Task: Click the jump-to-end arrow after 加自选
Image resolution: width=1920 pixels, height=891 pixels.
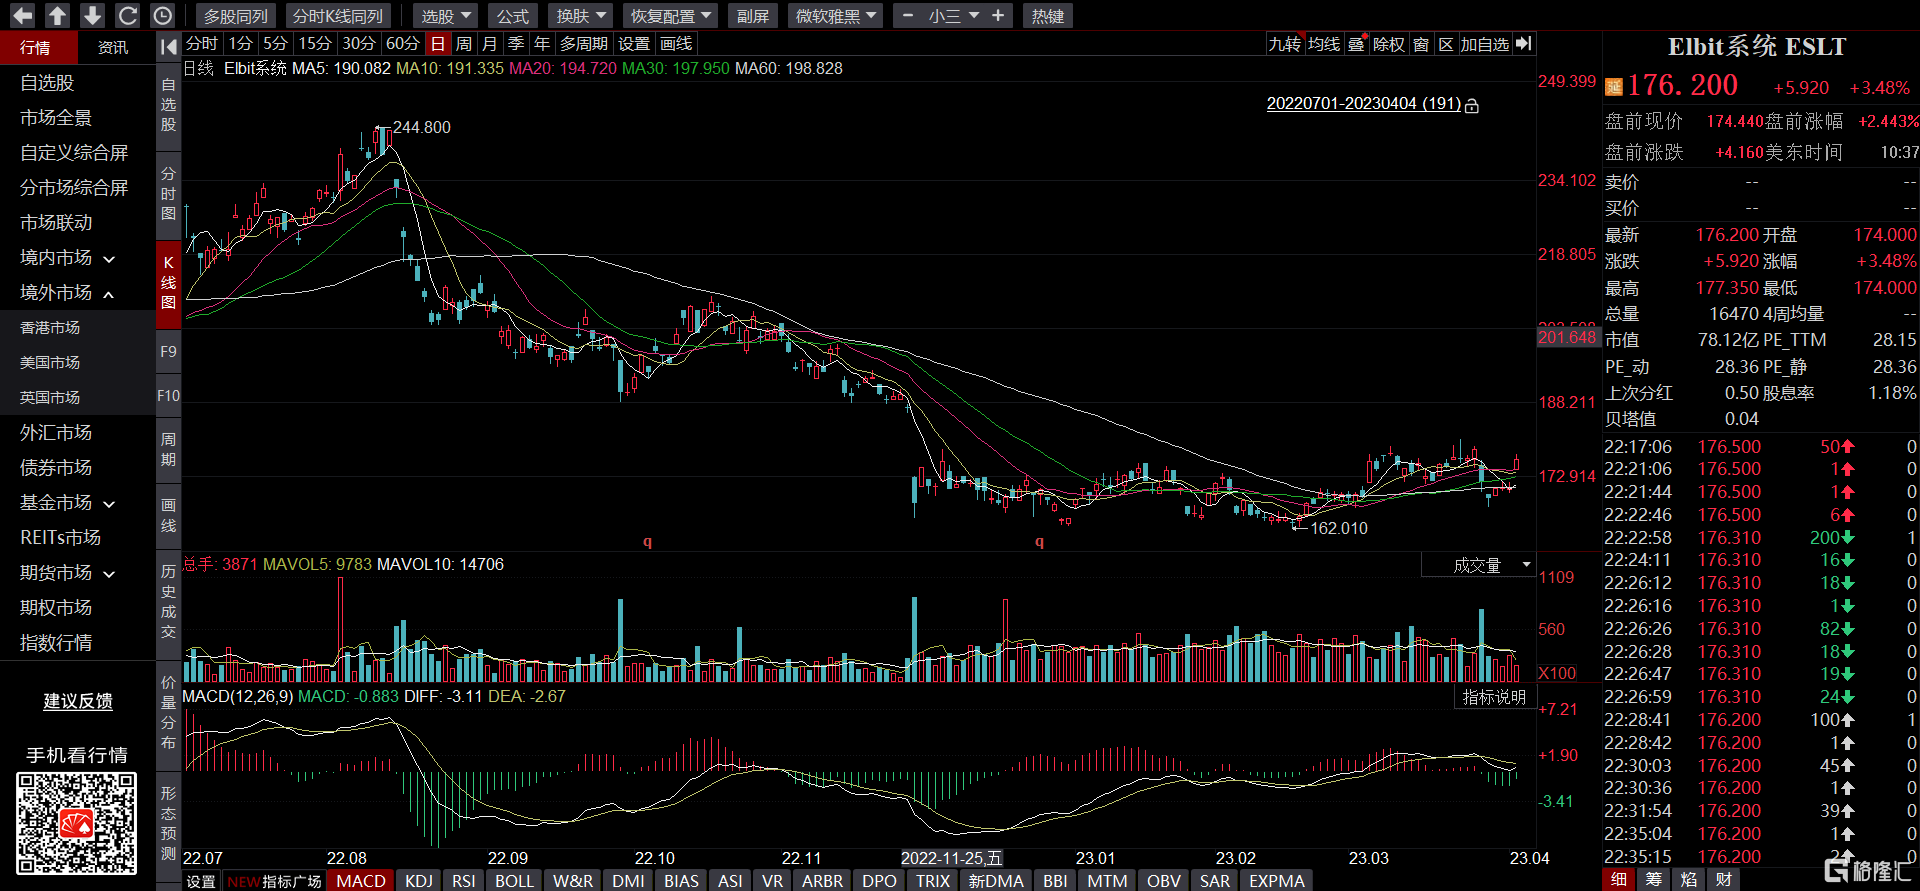Action: point(1523,43)
